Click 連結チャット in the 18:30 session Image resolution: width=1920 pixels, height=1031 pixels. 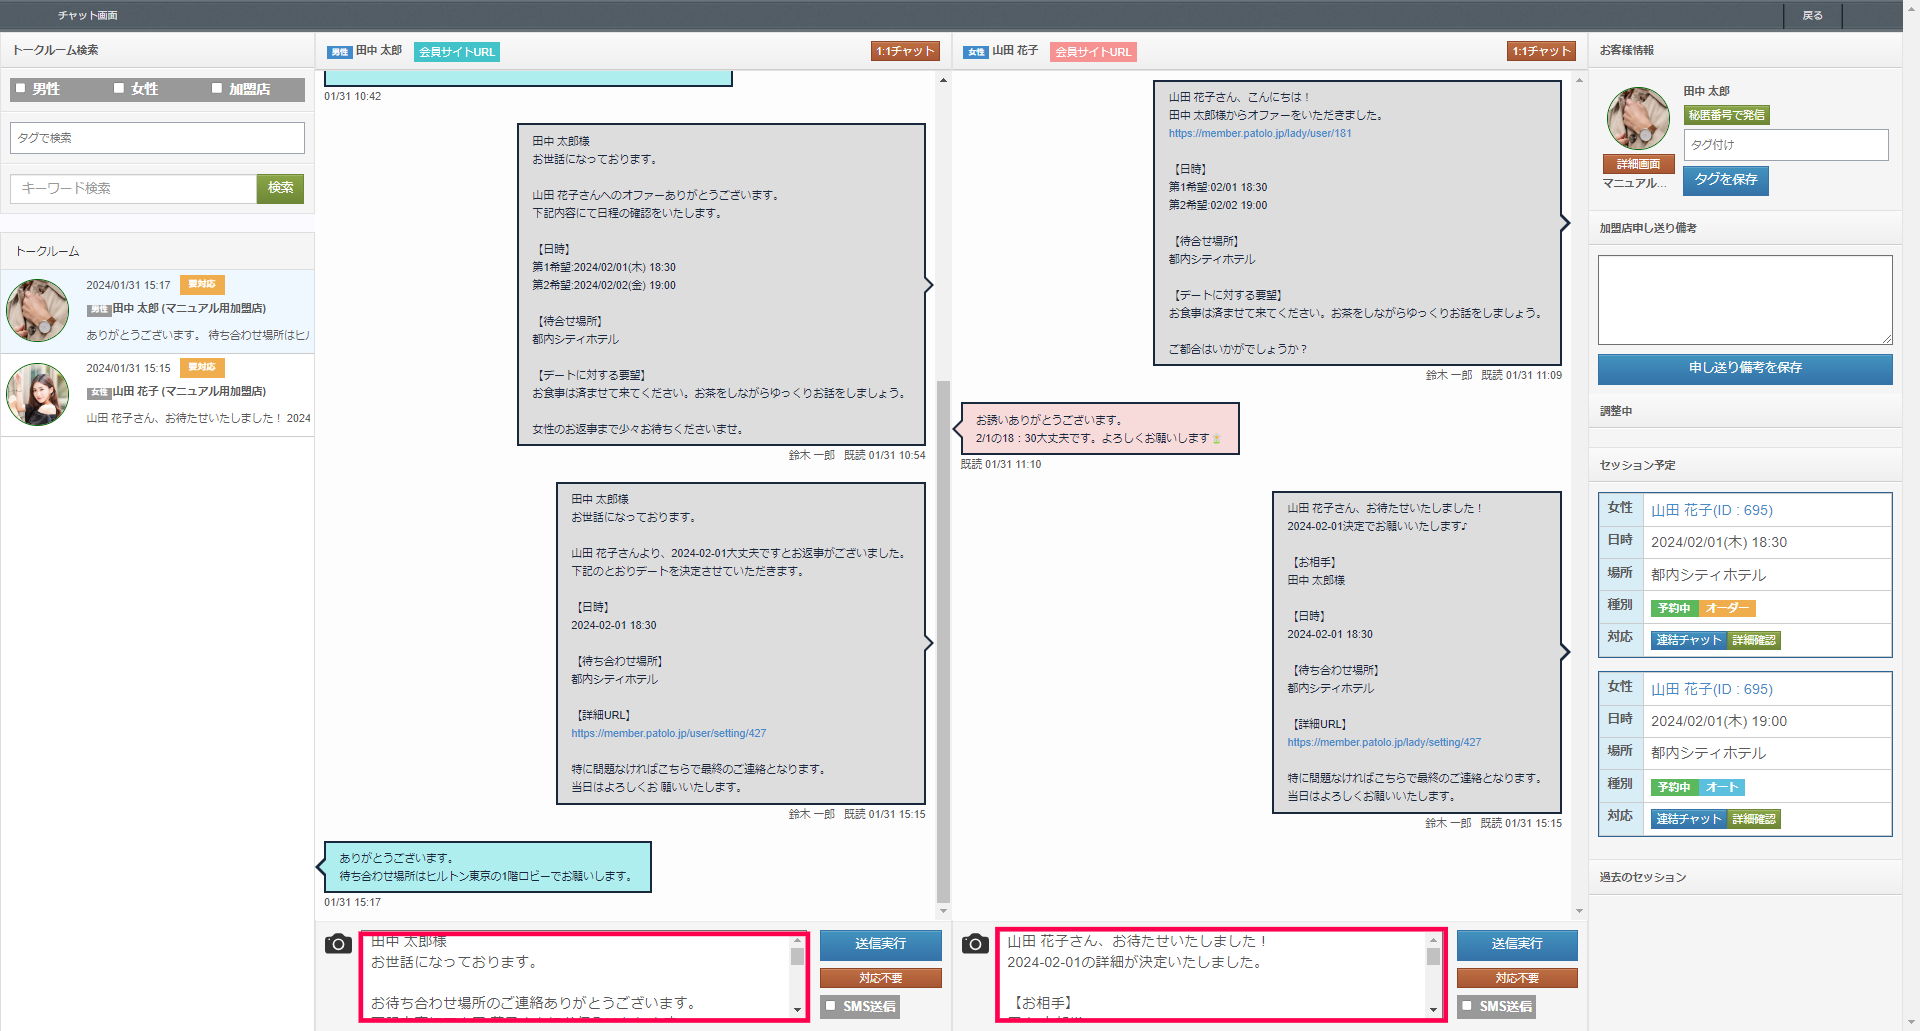point(1688,640)
